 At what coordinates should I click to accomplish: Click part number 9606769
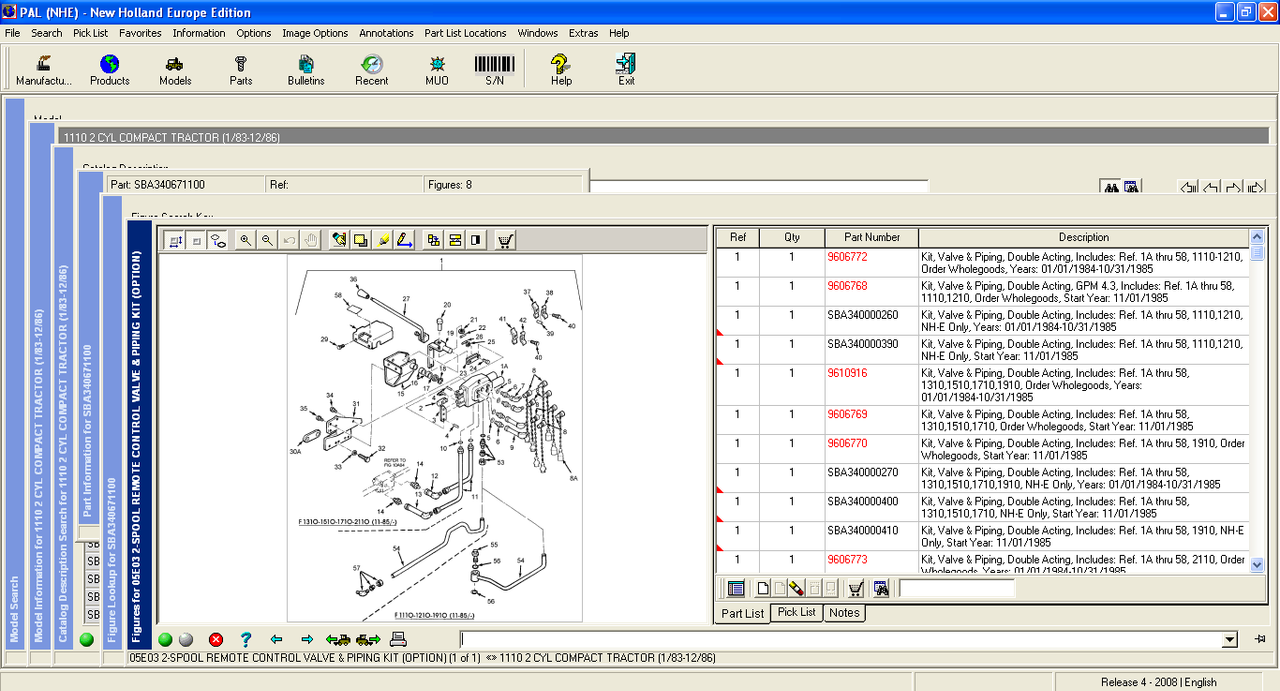[x=847, y=414]
